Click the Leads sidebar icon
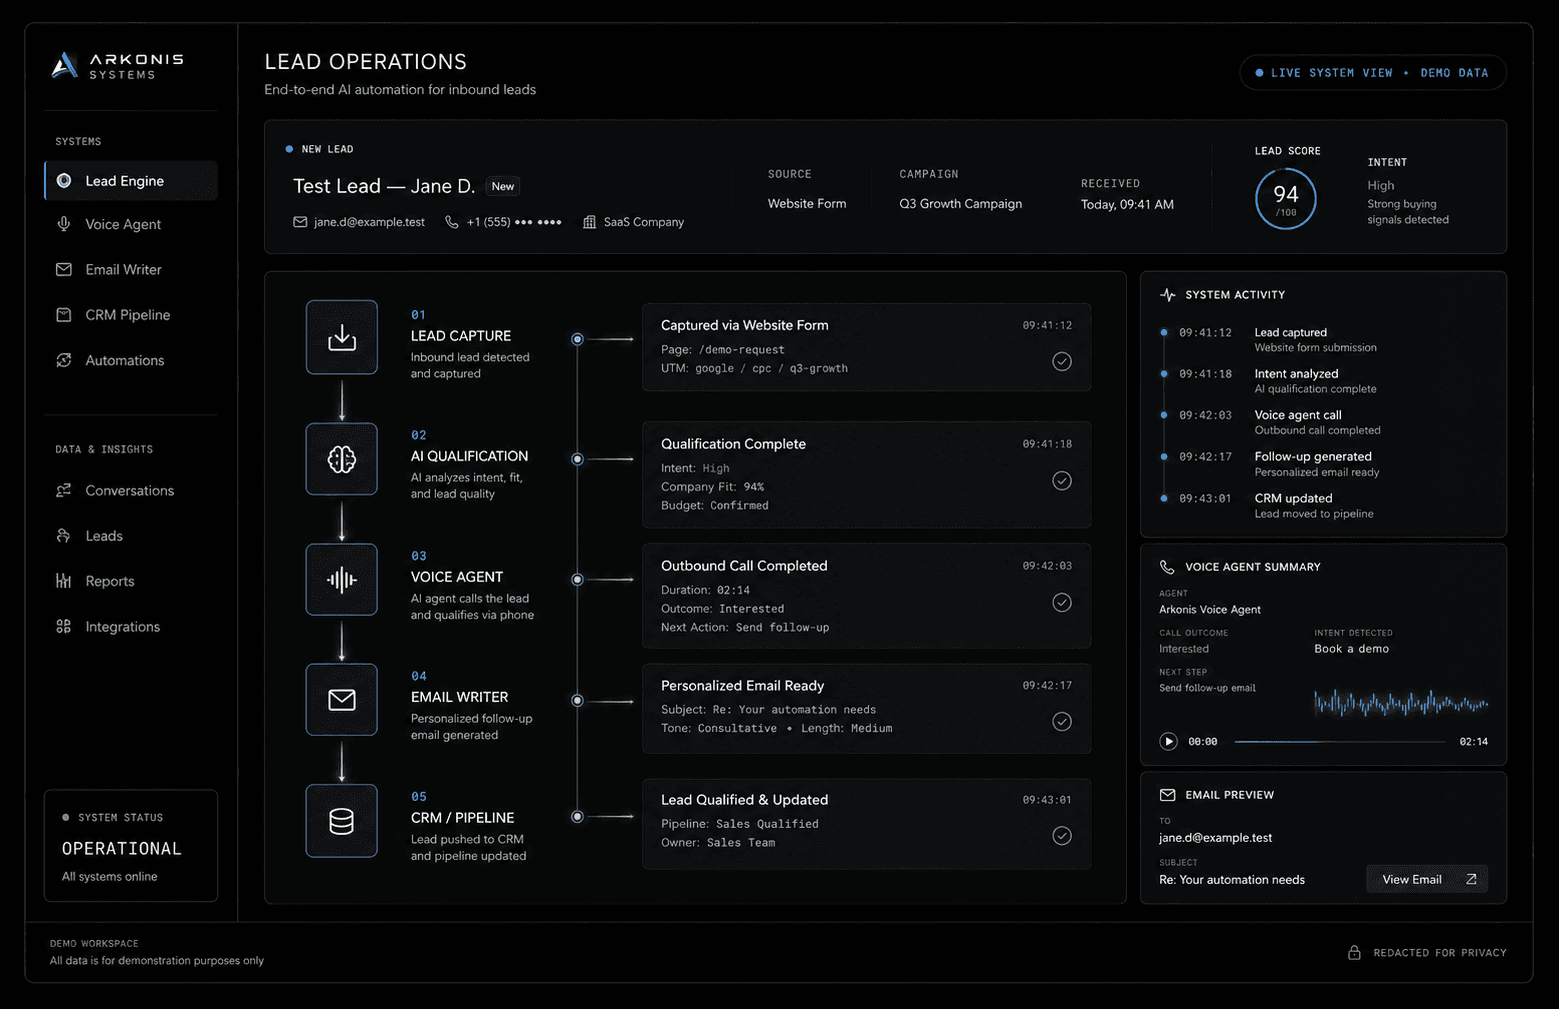Viewport: 1559px width, 1009px height. pyautogui.click(x=64, y=536)
